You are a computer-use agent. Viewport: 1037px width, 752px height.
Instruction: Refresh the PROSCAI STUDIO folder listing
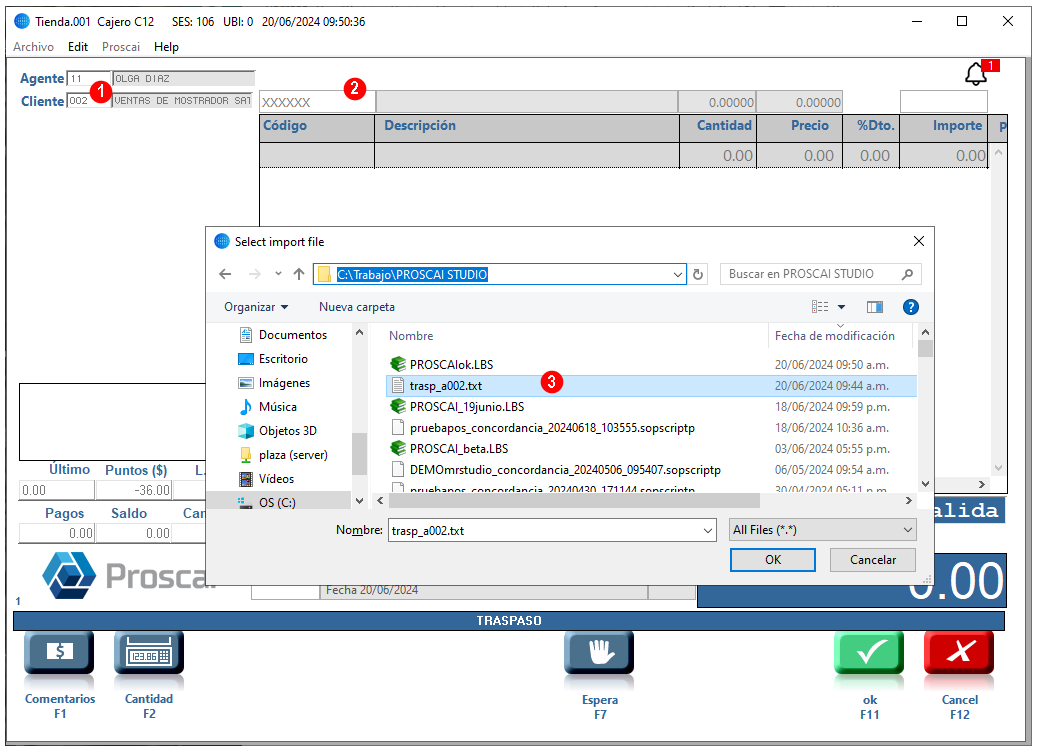tap(698, 274)
